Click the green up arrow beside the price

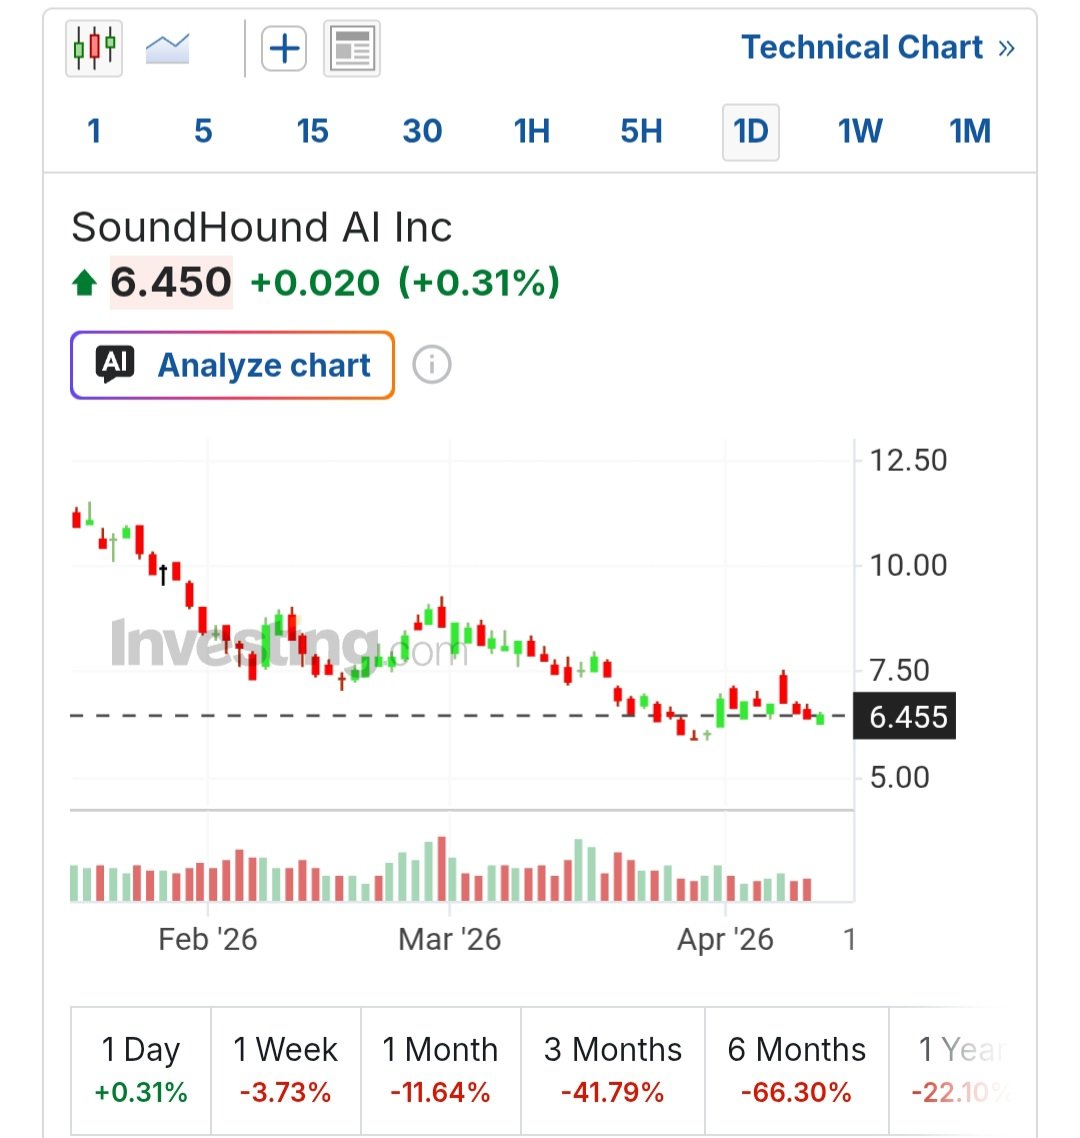coord(86,281)
